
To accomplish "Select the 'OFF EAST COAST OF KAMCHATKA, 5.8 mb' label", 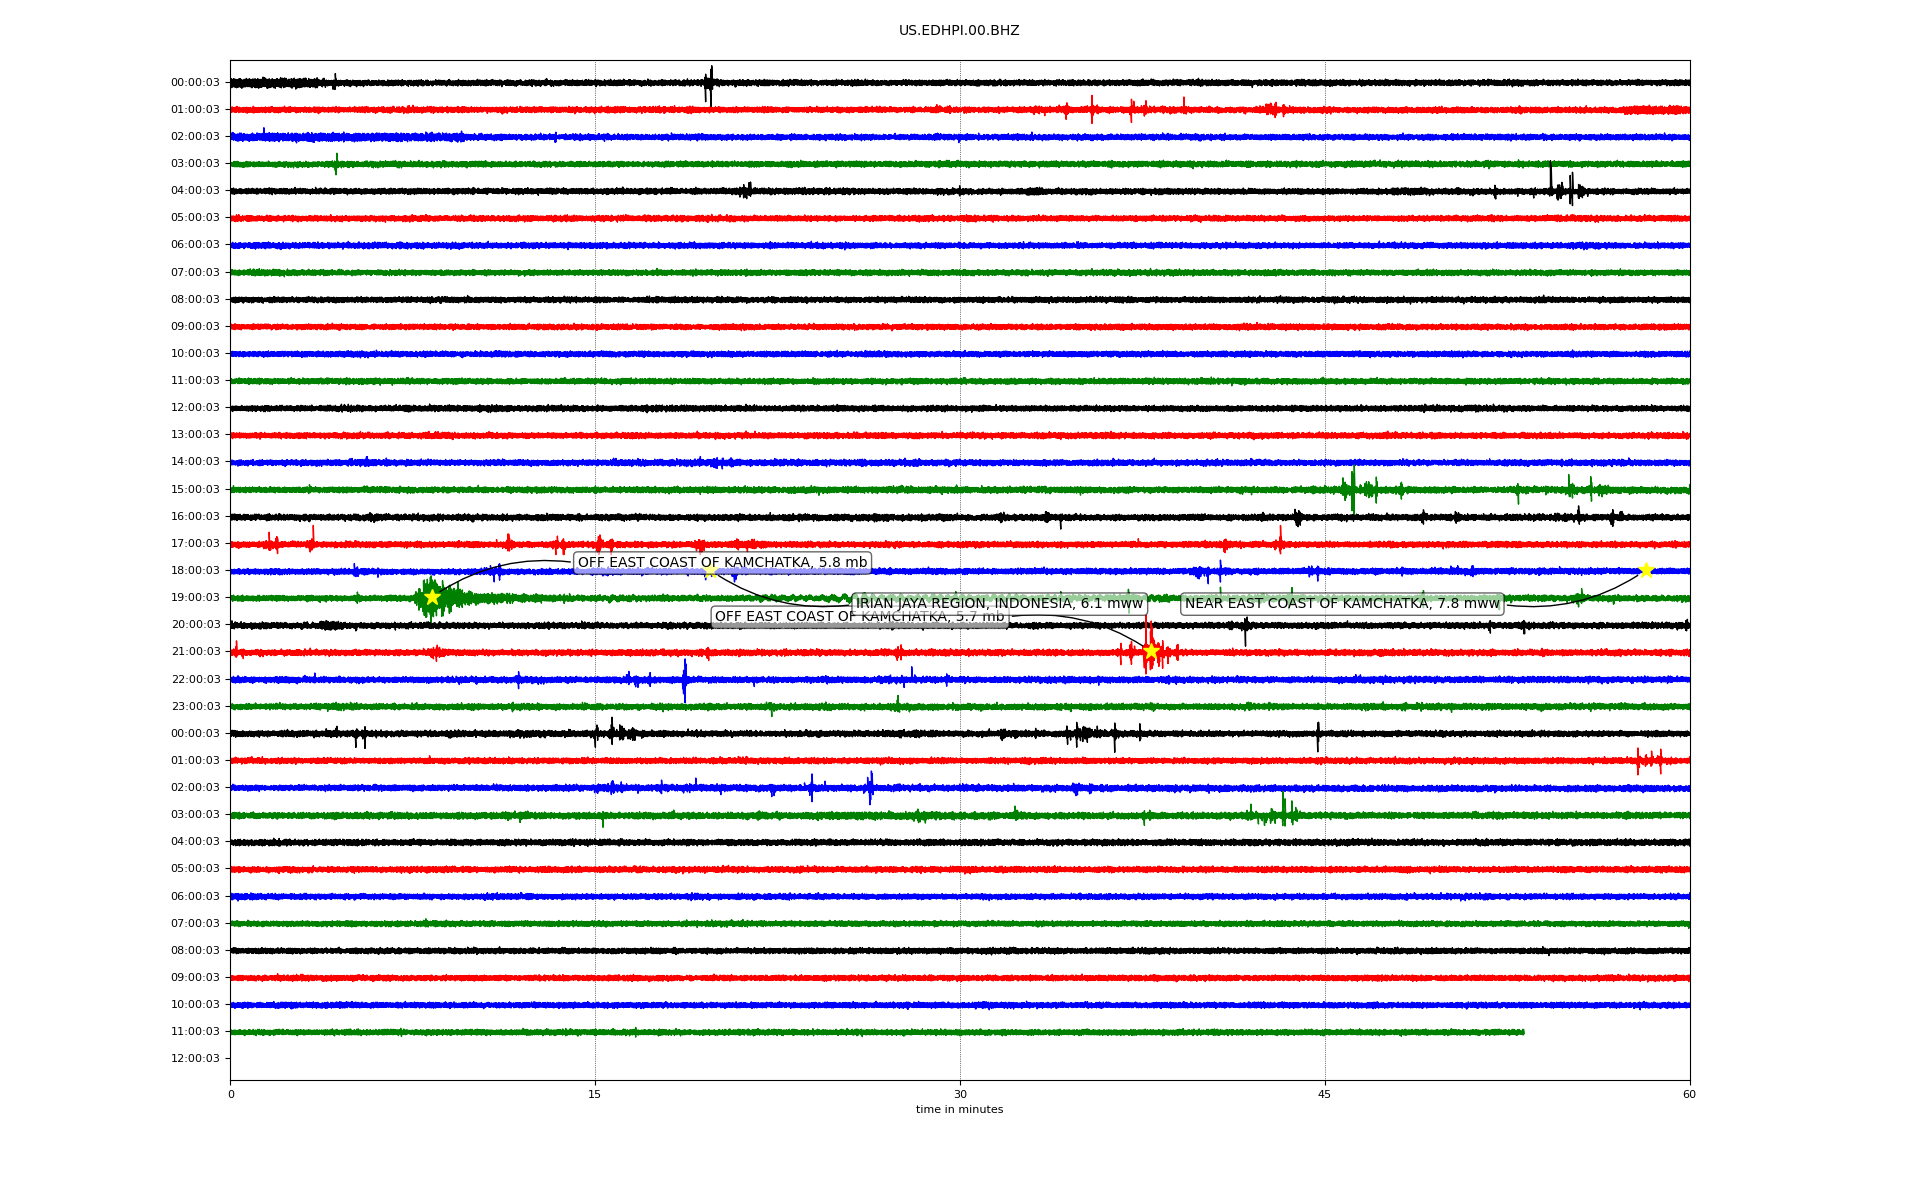I will (722, 562).
